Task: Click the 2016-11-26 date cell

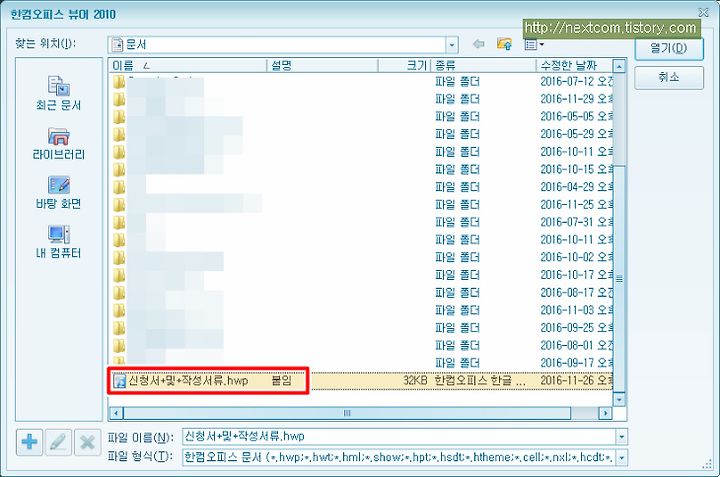Action: pos(576,381)
